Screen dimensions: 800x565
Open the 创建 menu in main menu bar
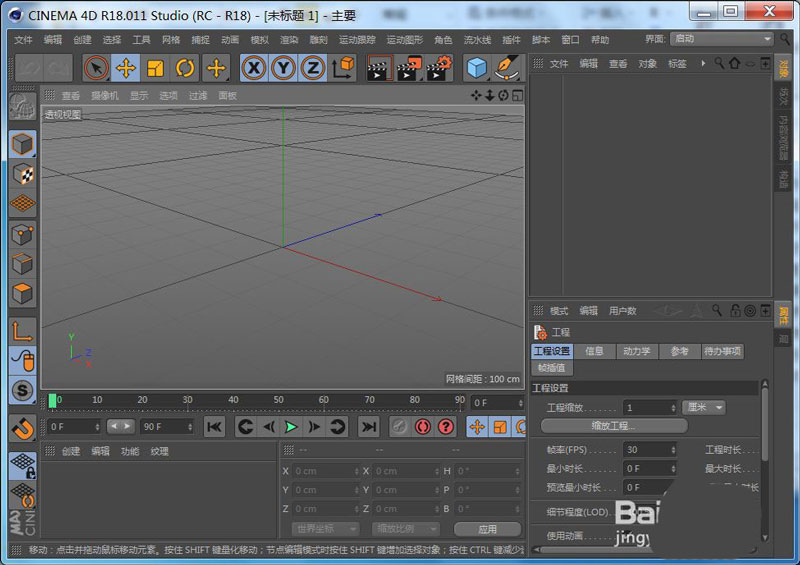(x=82, y=40)
